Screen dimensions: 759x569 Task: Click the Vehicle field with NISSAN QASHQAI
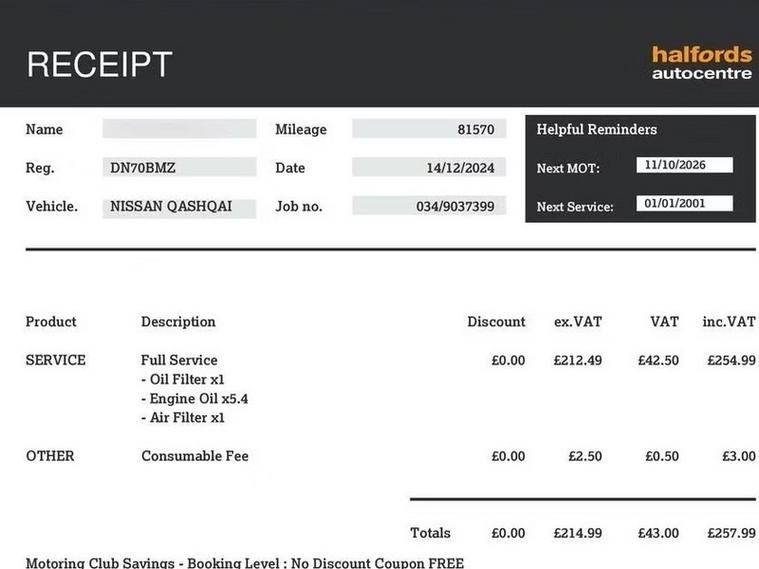pos(179,207)
